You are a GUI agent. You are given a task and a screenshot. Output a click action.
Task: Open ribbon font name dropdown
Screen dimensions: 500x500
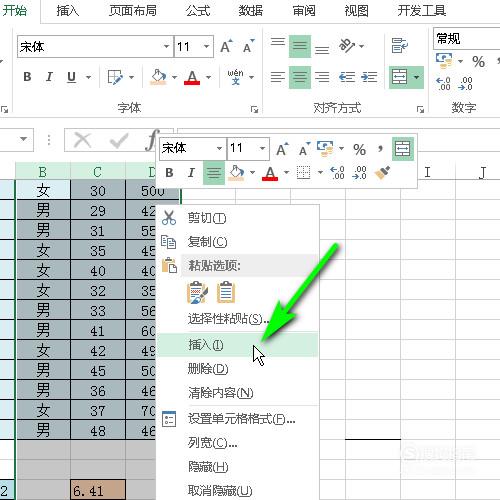pos(166,46)
